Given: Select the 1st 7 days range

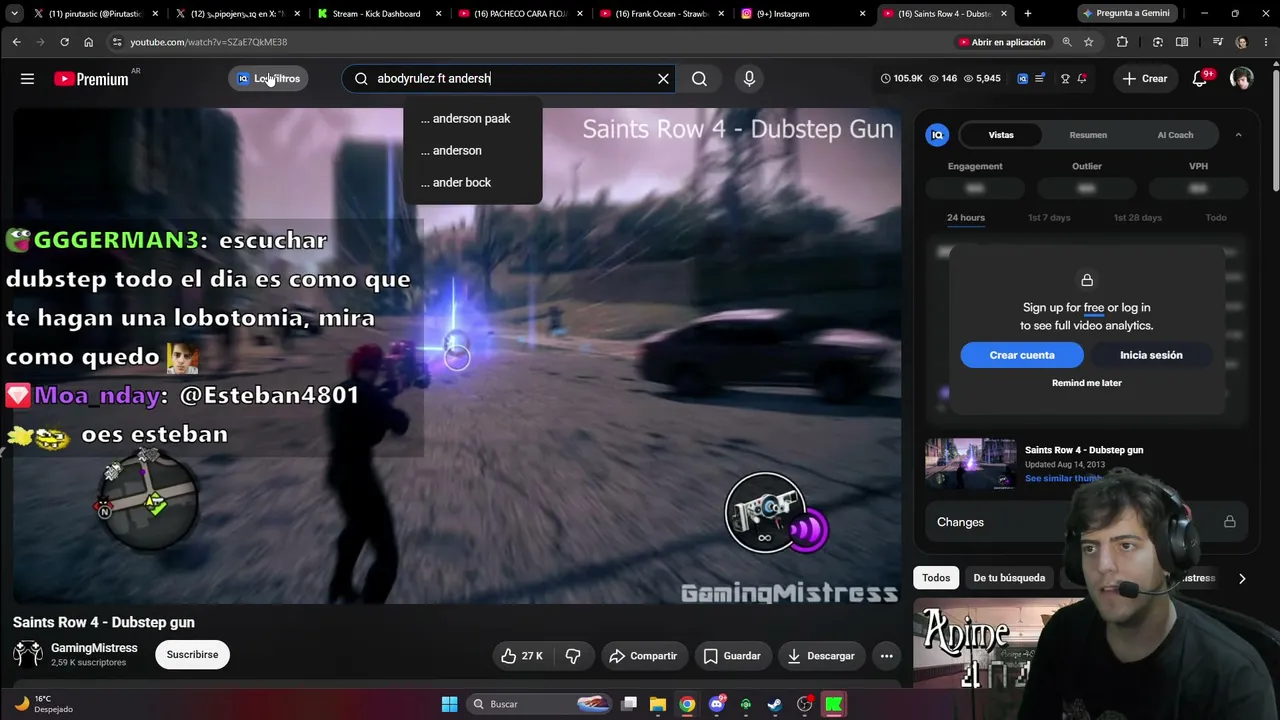Looking at the screenshot, I should point(1049,218).
